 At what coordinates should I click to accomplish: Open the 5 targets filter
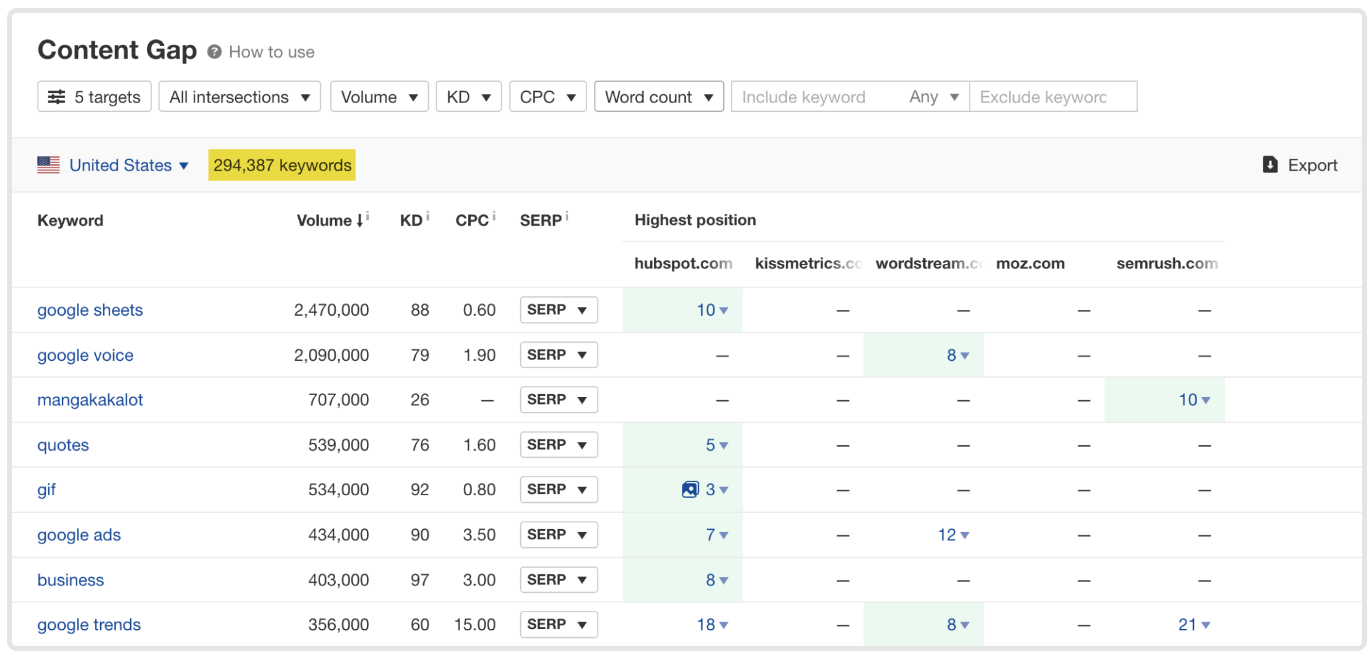tap(95, 97)
